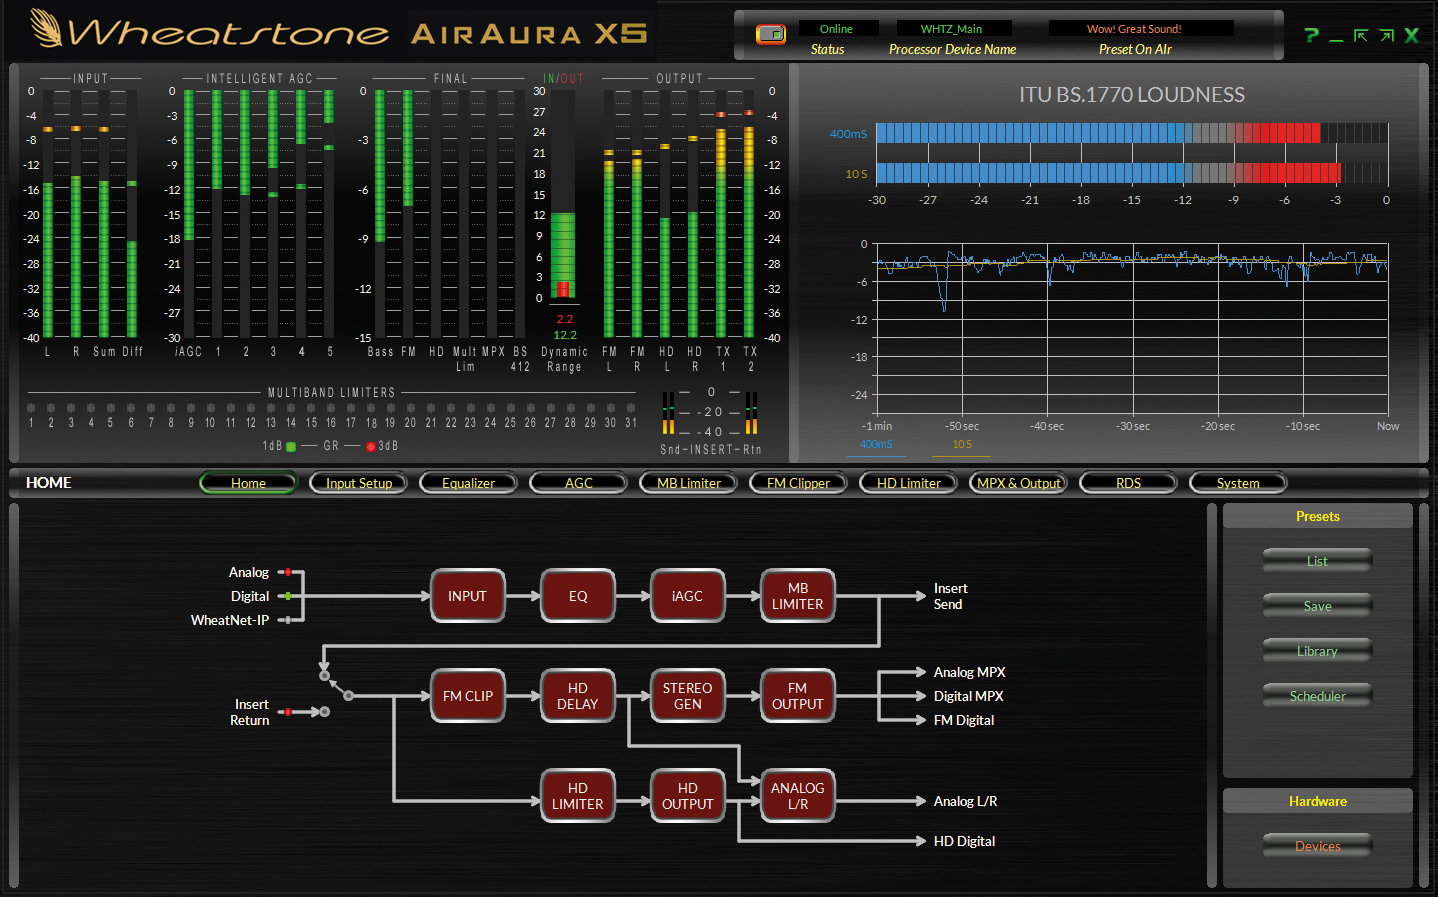Open the STEREO GEN processing block
The height and width of the screenshot is (897, 1438).
click(x=688, y=696)
